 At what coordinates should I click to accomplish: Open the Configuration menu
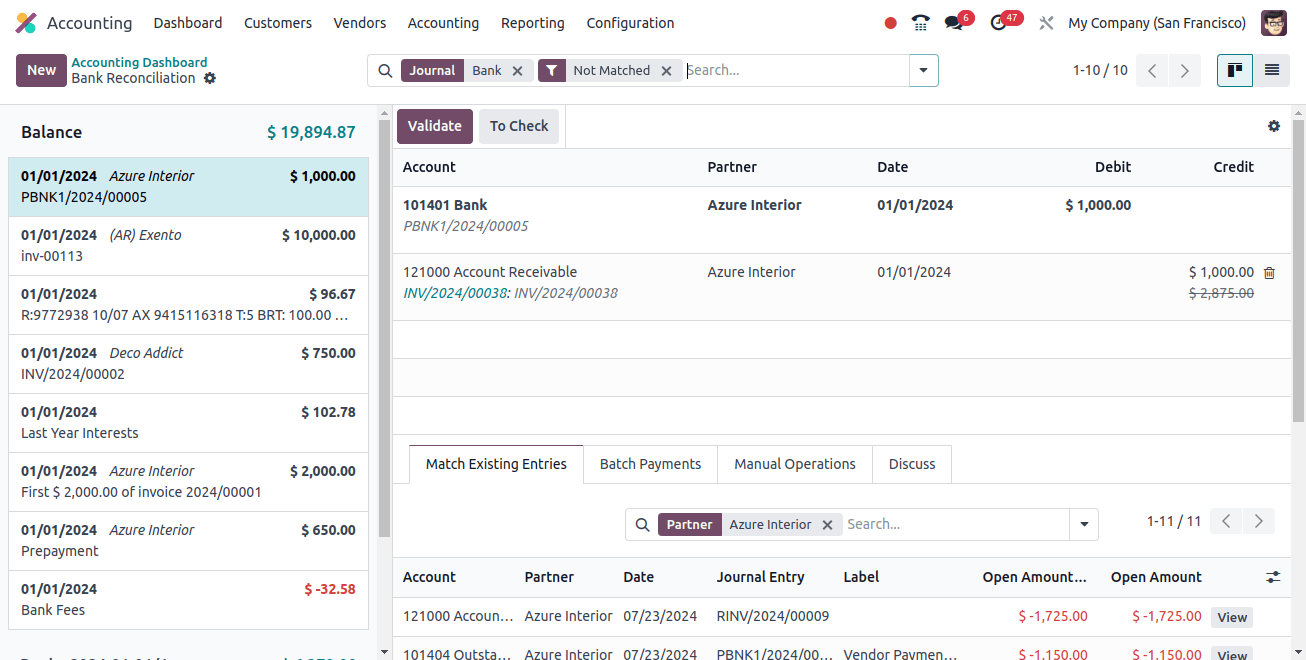pos(631,23)
